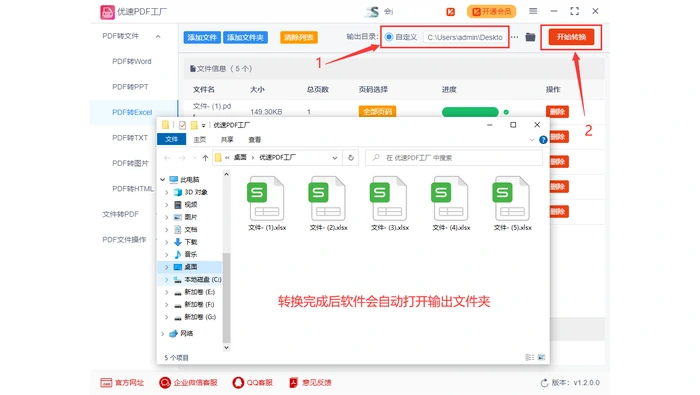Click Explorer forward arrow
This screenshot has width=700, height=395.
(182, 158)
